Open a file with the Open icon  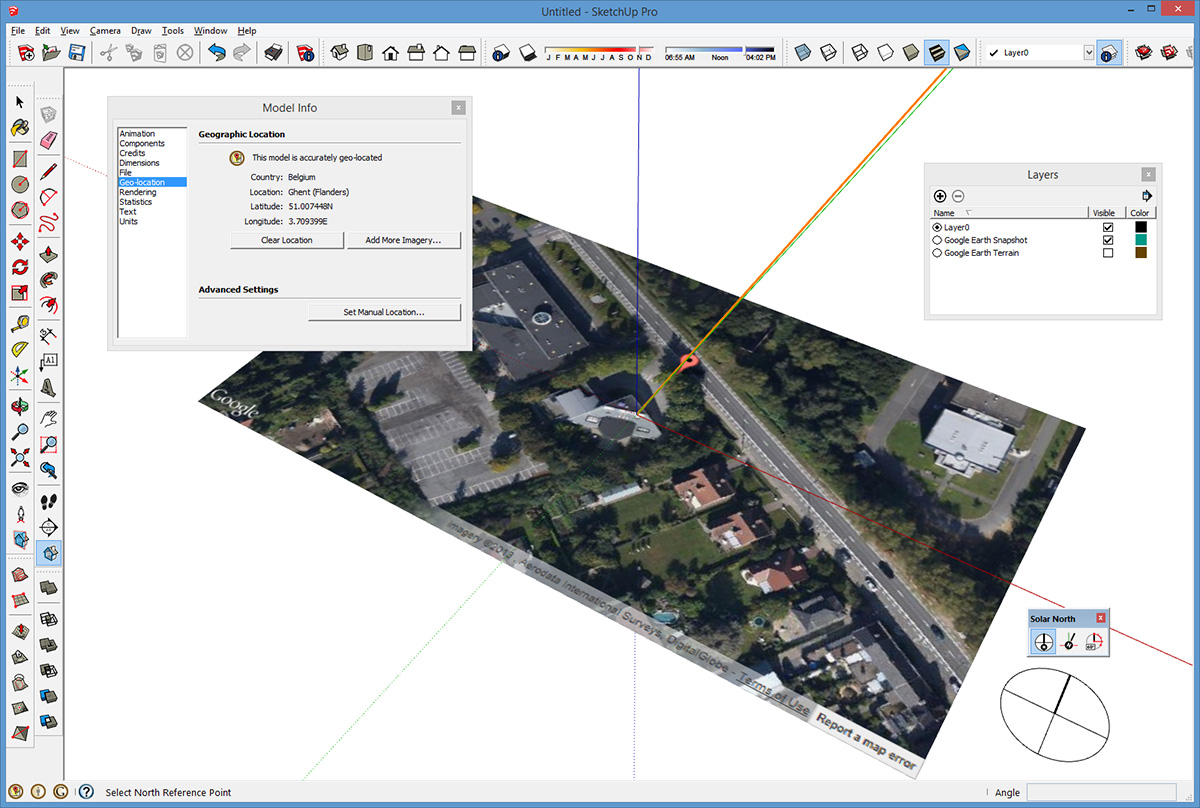(51, 52)
